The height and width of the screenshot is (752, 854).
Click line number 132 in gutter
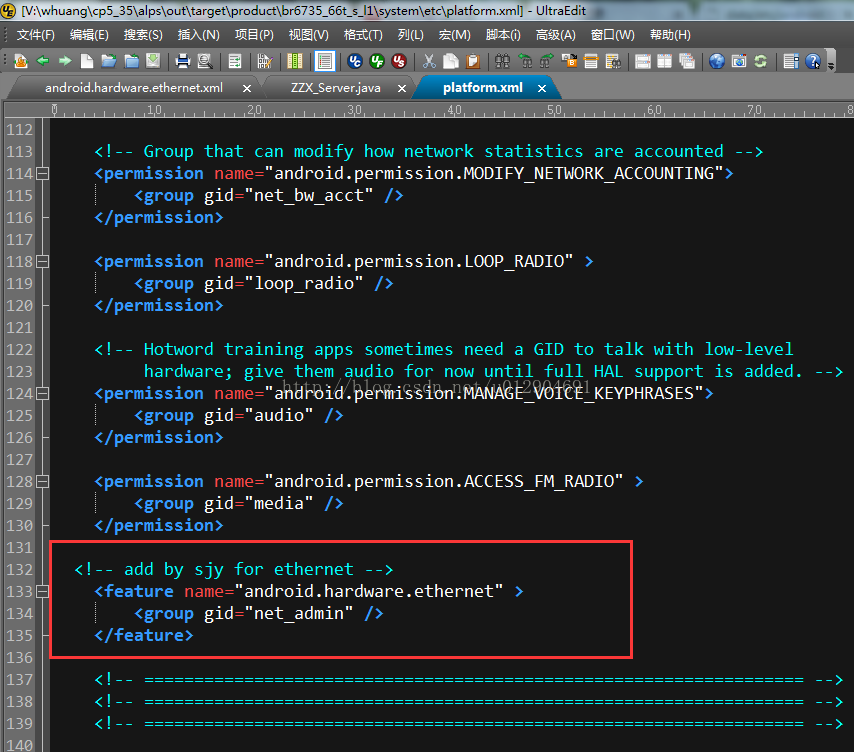(x=20, y=570)
